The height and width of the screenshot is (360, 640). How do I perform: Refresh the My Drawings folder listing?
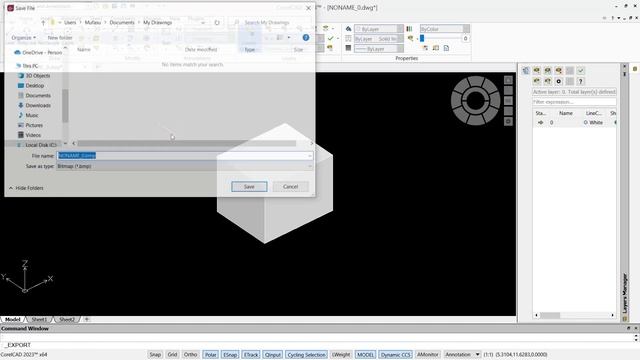click(x=217, y=22)
